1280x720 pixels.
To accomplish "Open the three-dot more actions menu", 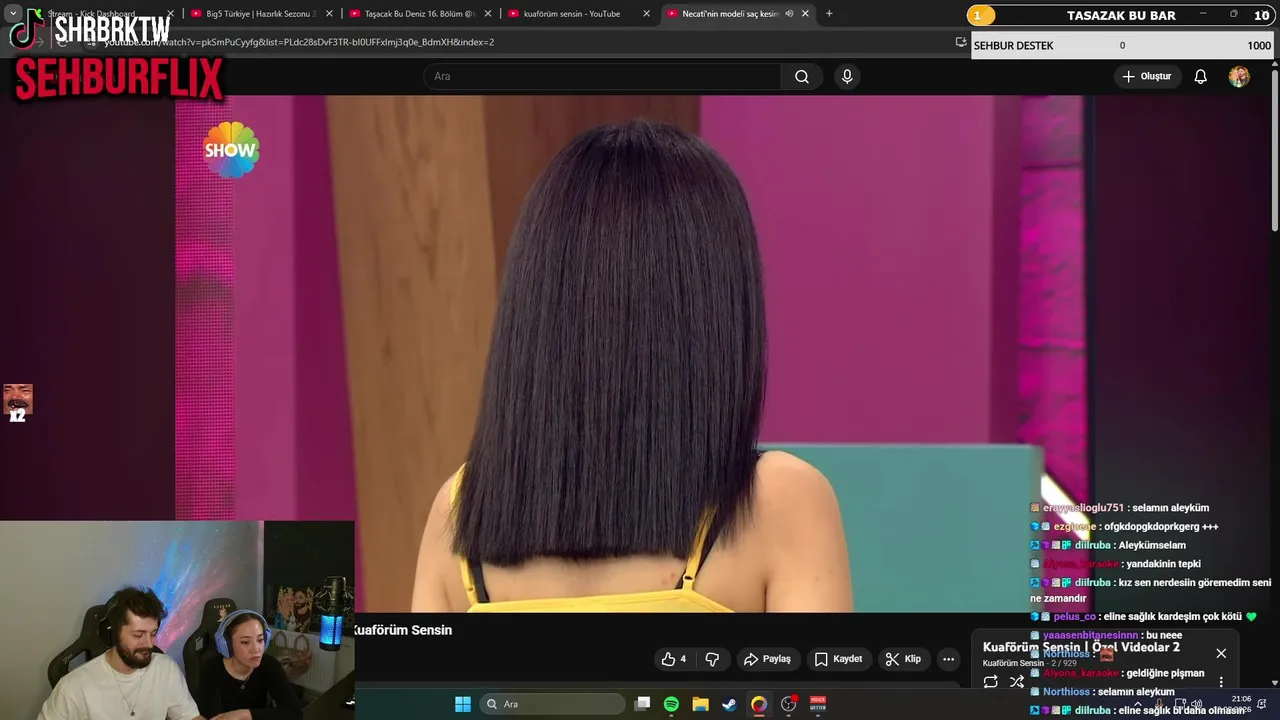I will 948,659.
